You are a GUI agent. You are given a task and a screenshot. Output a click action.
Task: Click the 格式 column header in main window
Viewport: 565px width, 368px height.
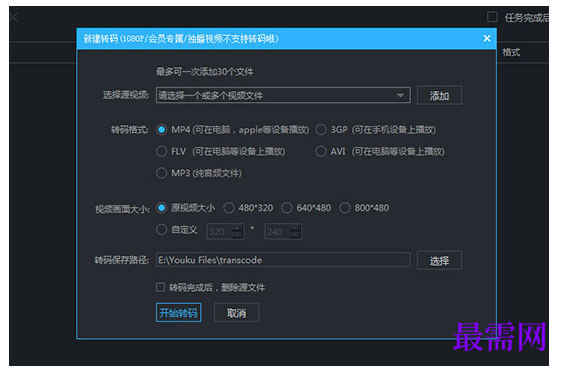(x=511, y=52)
